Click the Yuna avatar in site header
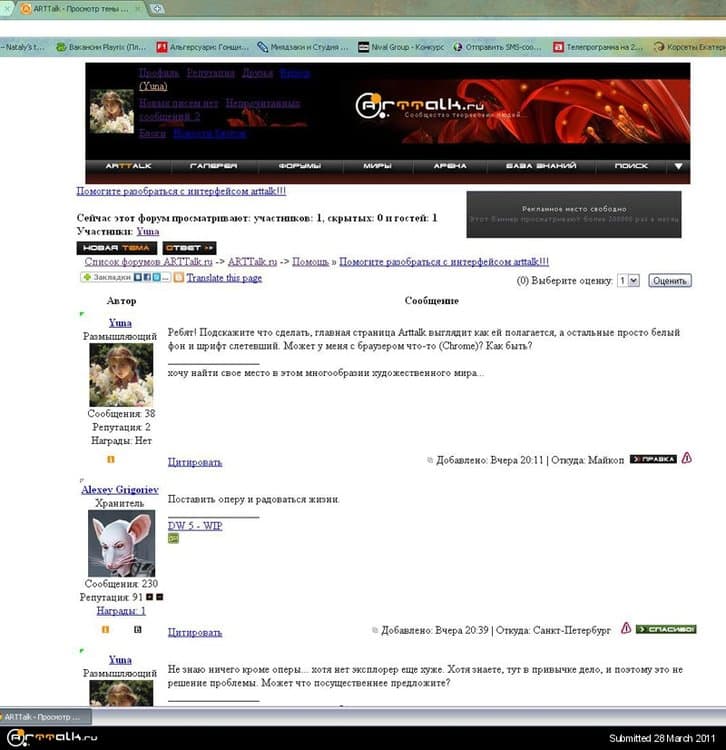 click(x=112, y=111)
